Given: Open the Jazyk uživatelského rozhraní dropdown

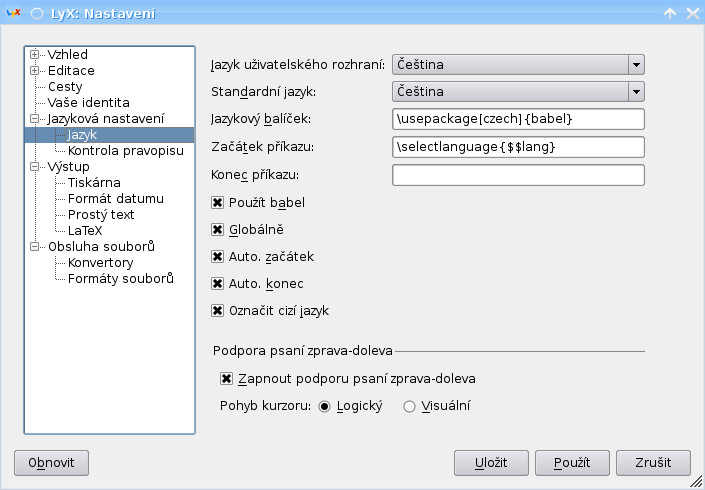Looking at the screenshot, I should click(x=518, y=65).
